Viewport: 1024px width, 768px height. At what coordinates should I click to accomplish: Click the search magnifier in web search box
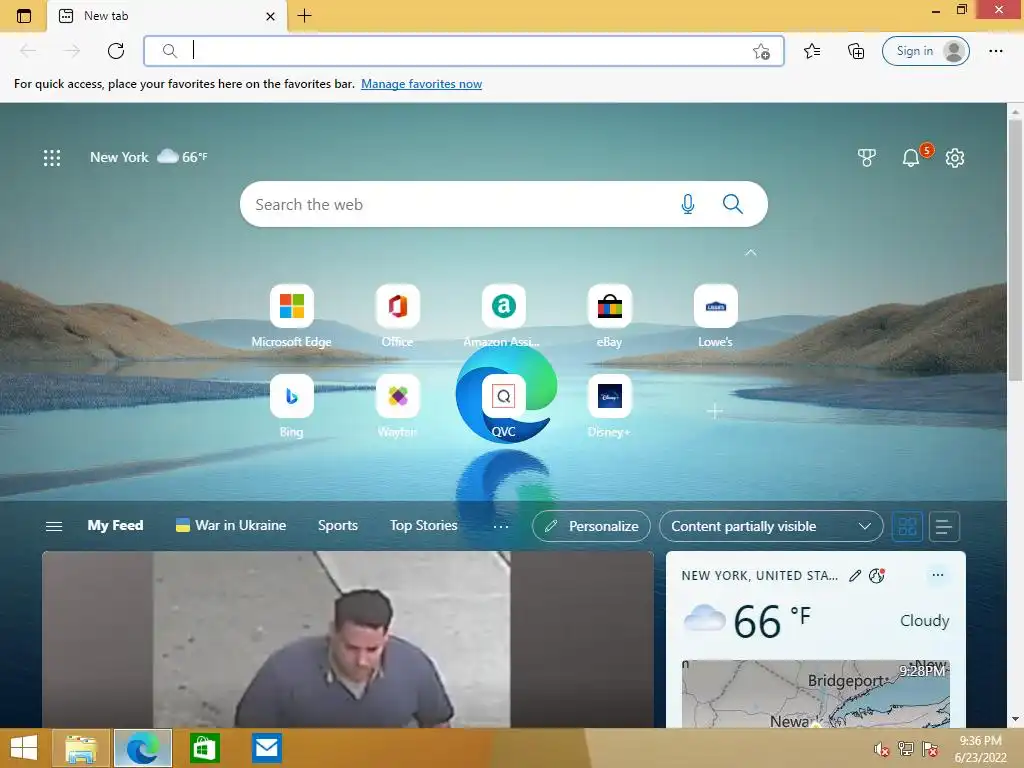pyautogui.click(x=733, y=204)
